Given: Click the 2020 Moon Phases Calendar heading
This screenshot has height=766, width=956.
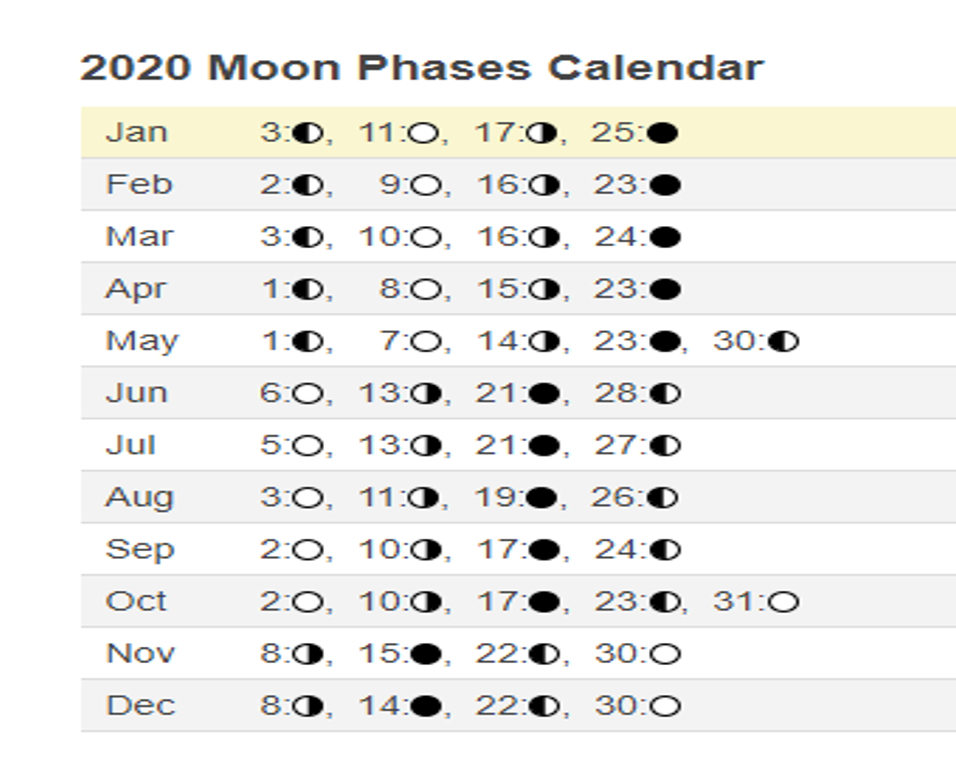Looking at the screenshot, I should (422, 67).
